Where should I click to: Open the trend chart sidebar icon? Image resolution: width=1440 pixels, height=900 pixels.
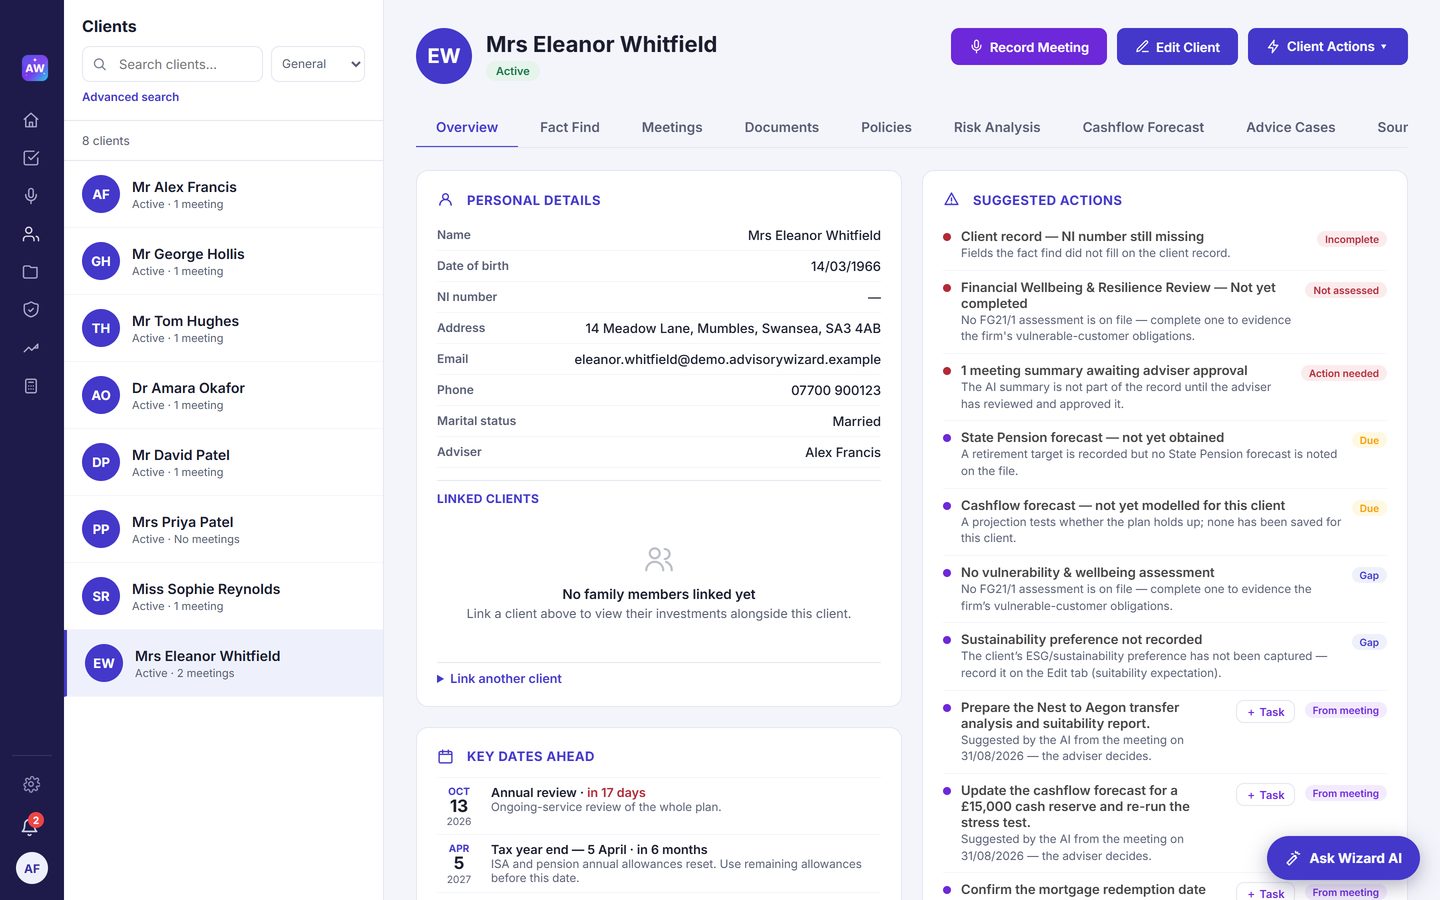coord(31,348)
